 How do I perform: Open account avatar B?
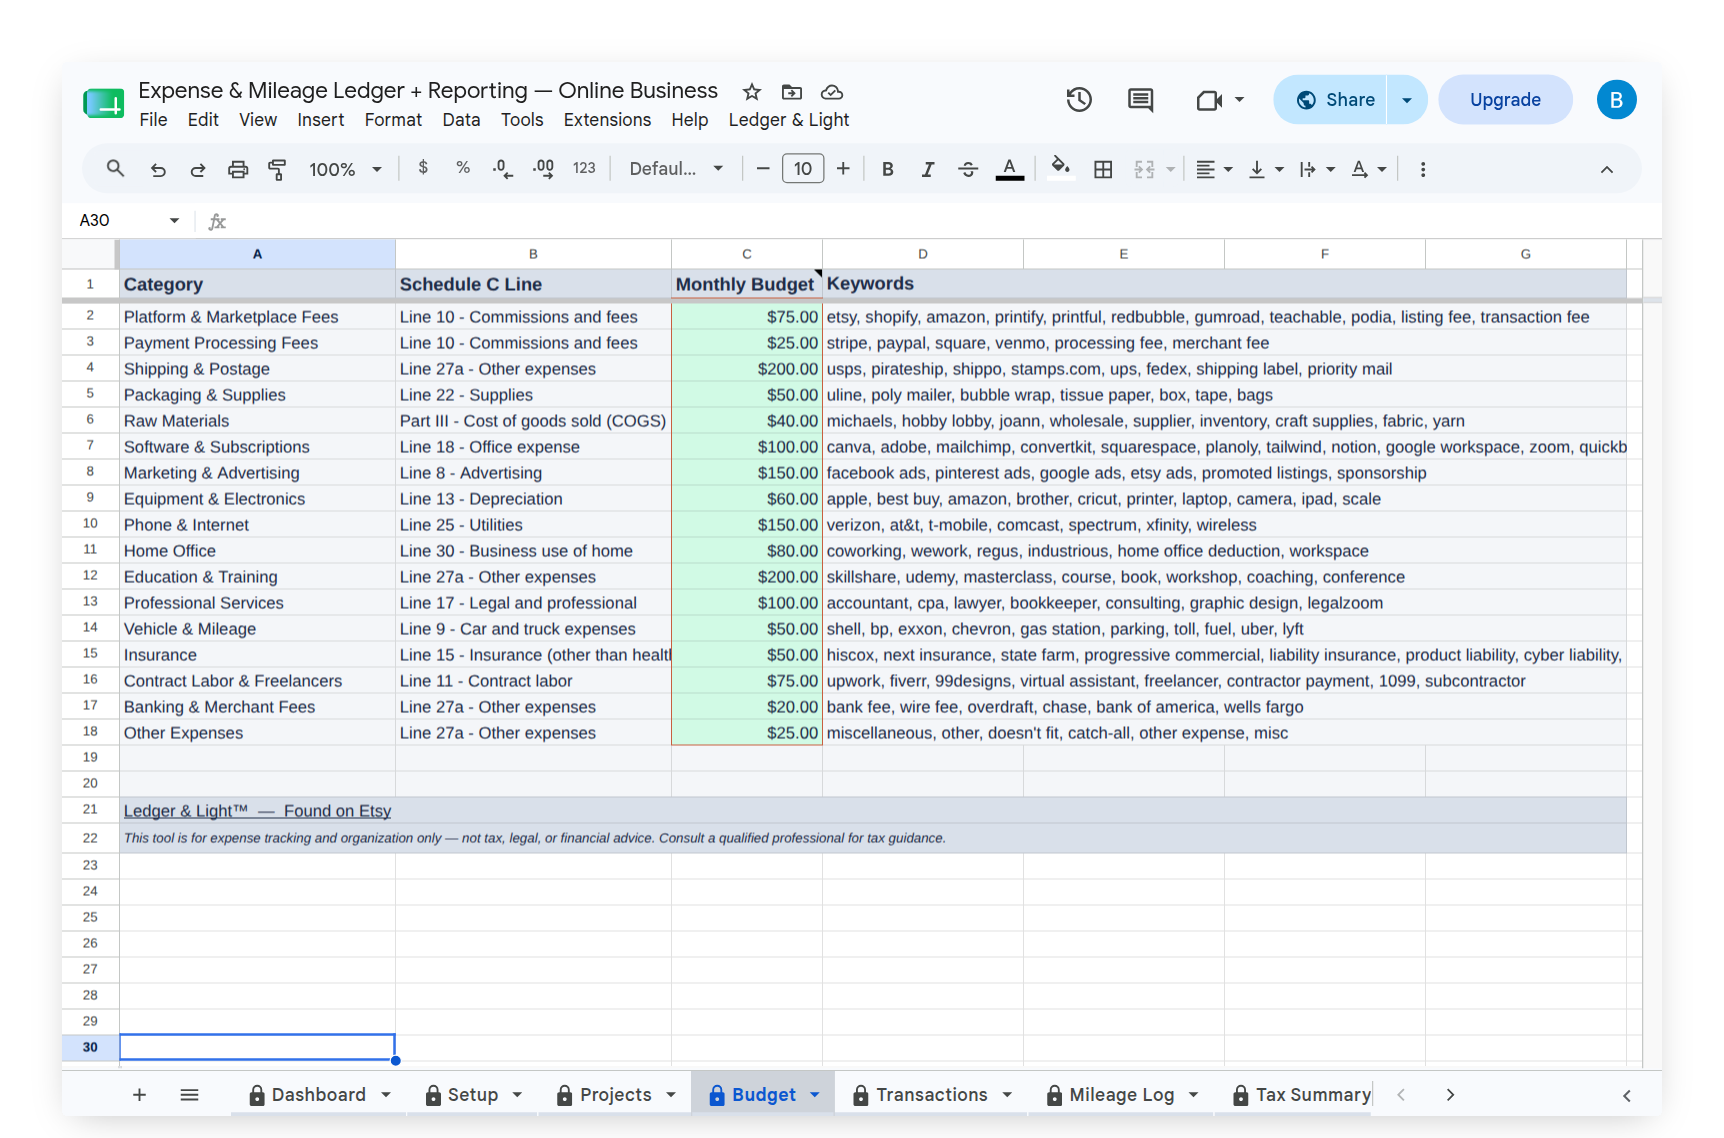pos(1616,100)
